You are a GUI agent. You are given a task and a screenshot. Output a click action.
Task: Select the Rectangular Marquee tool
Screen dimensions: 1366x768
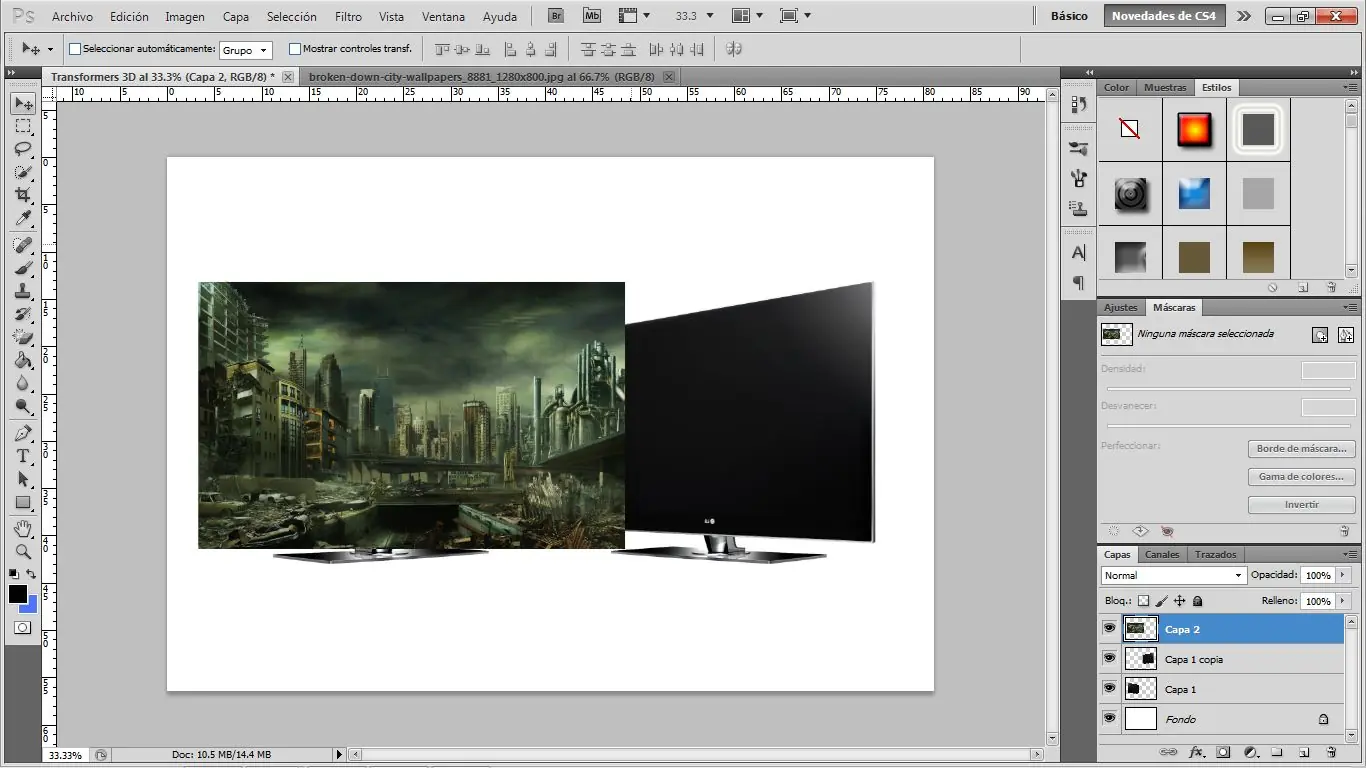[x=23, y=126]
